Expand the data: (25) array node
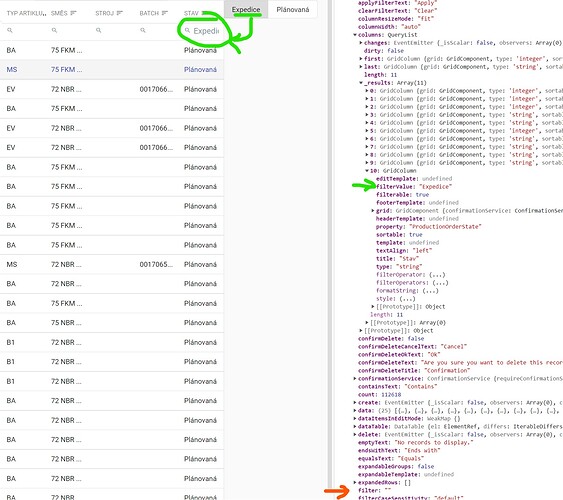Viewport: 563px width, 500px height. click(x=355, y=411)
